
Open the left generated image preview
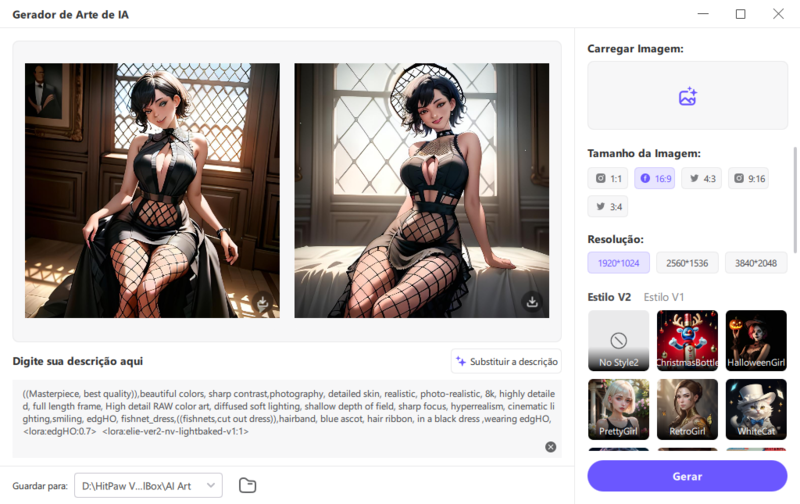152,190
